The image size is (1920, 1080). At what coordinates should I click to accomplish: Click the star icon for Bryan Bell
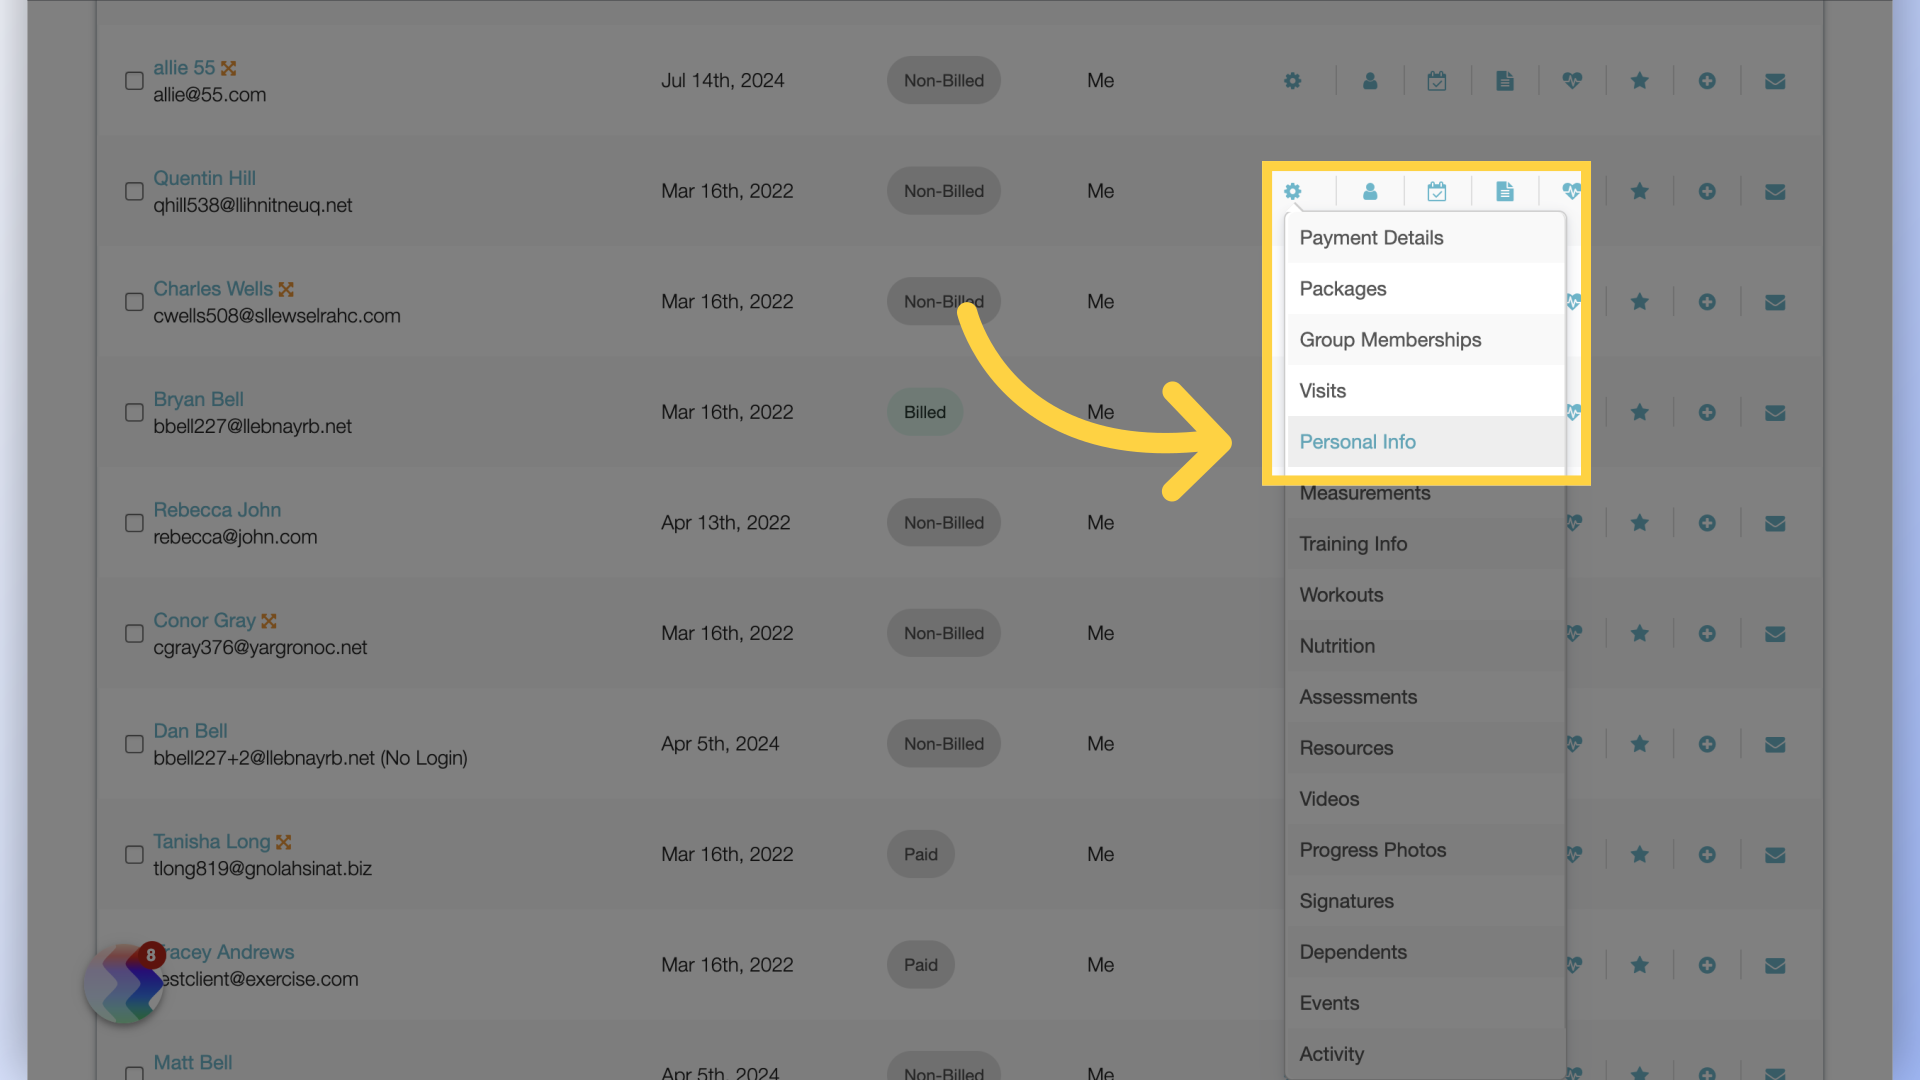[1639, 411]
